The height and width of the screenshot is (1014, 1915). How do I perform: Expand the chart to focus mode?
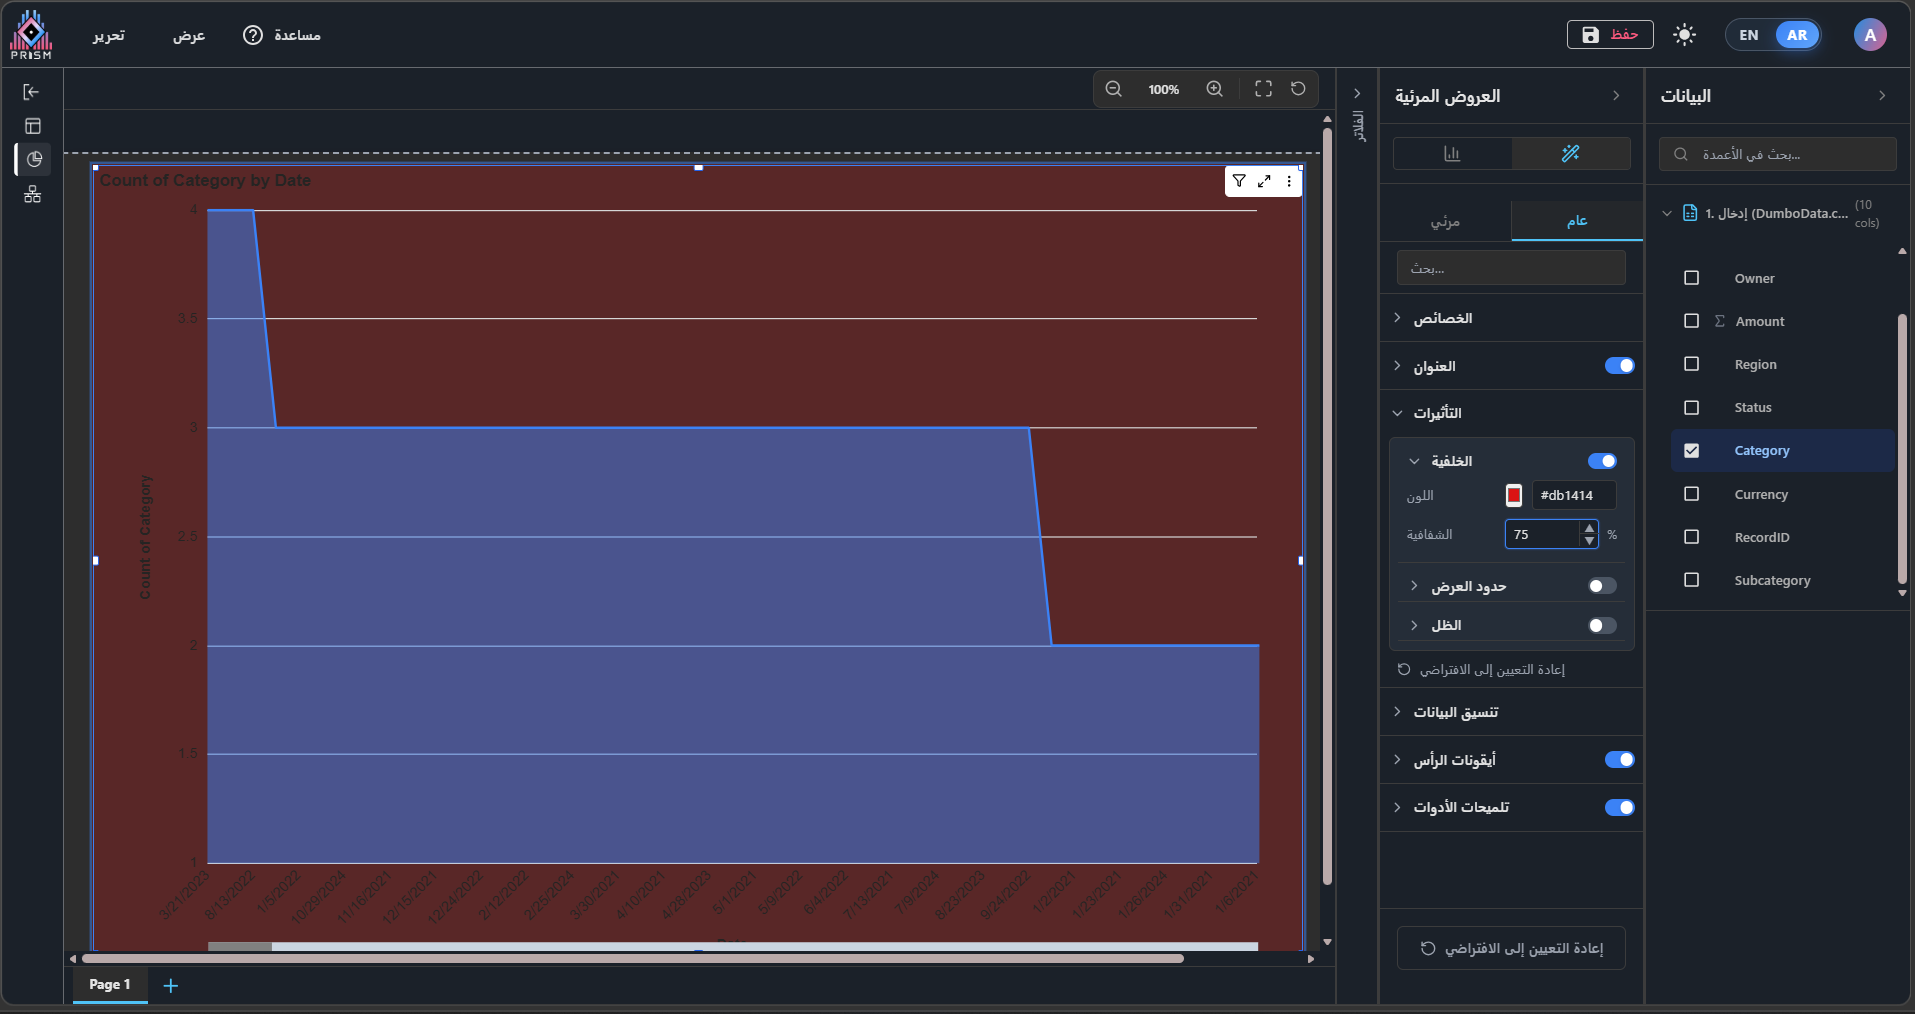pos(1264,181)
